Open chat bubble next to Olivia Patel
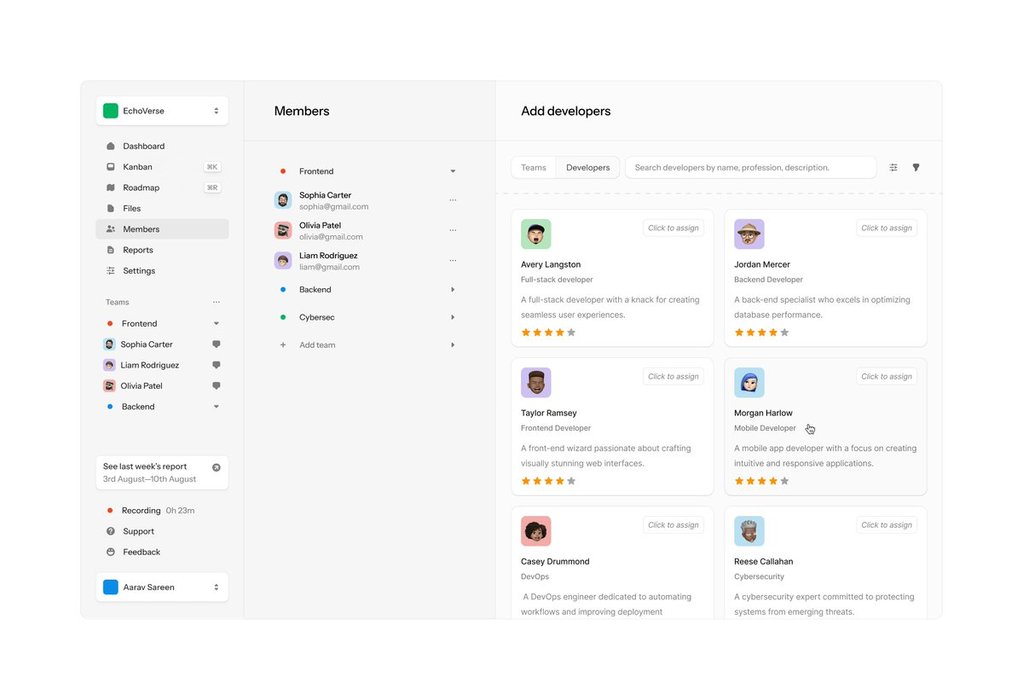The width and height of the screenshot is (1023, 700). pyautogui.click(x=216, y=386)
